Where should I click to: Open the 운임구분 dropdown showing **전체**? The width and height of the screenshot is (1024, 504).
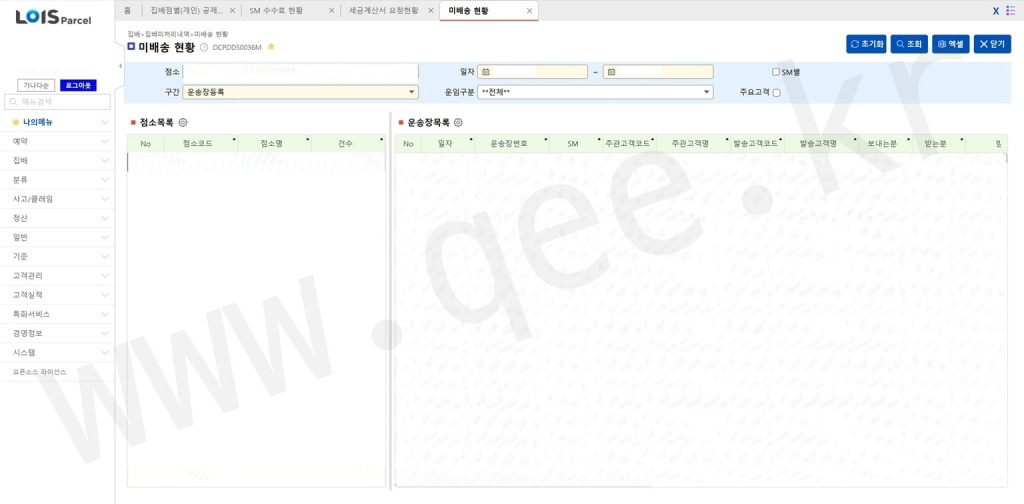[594, 92]
